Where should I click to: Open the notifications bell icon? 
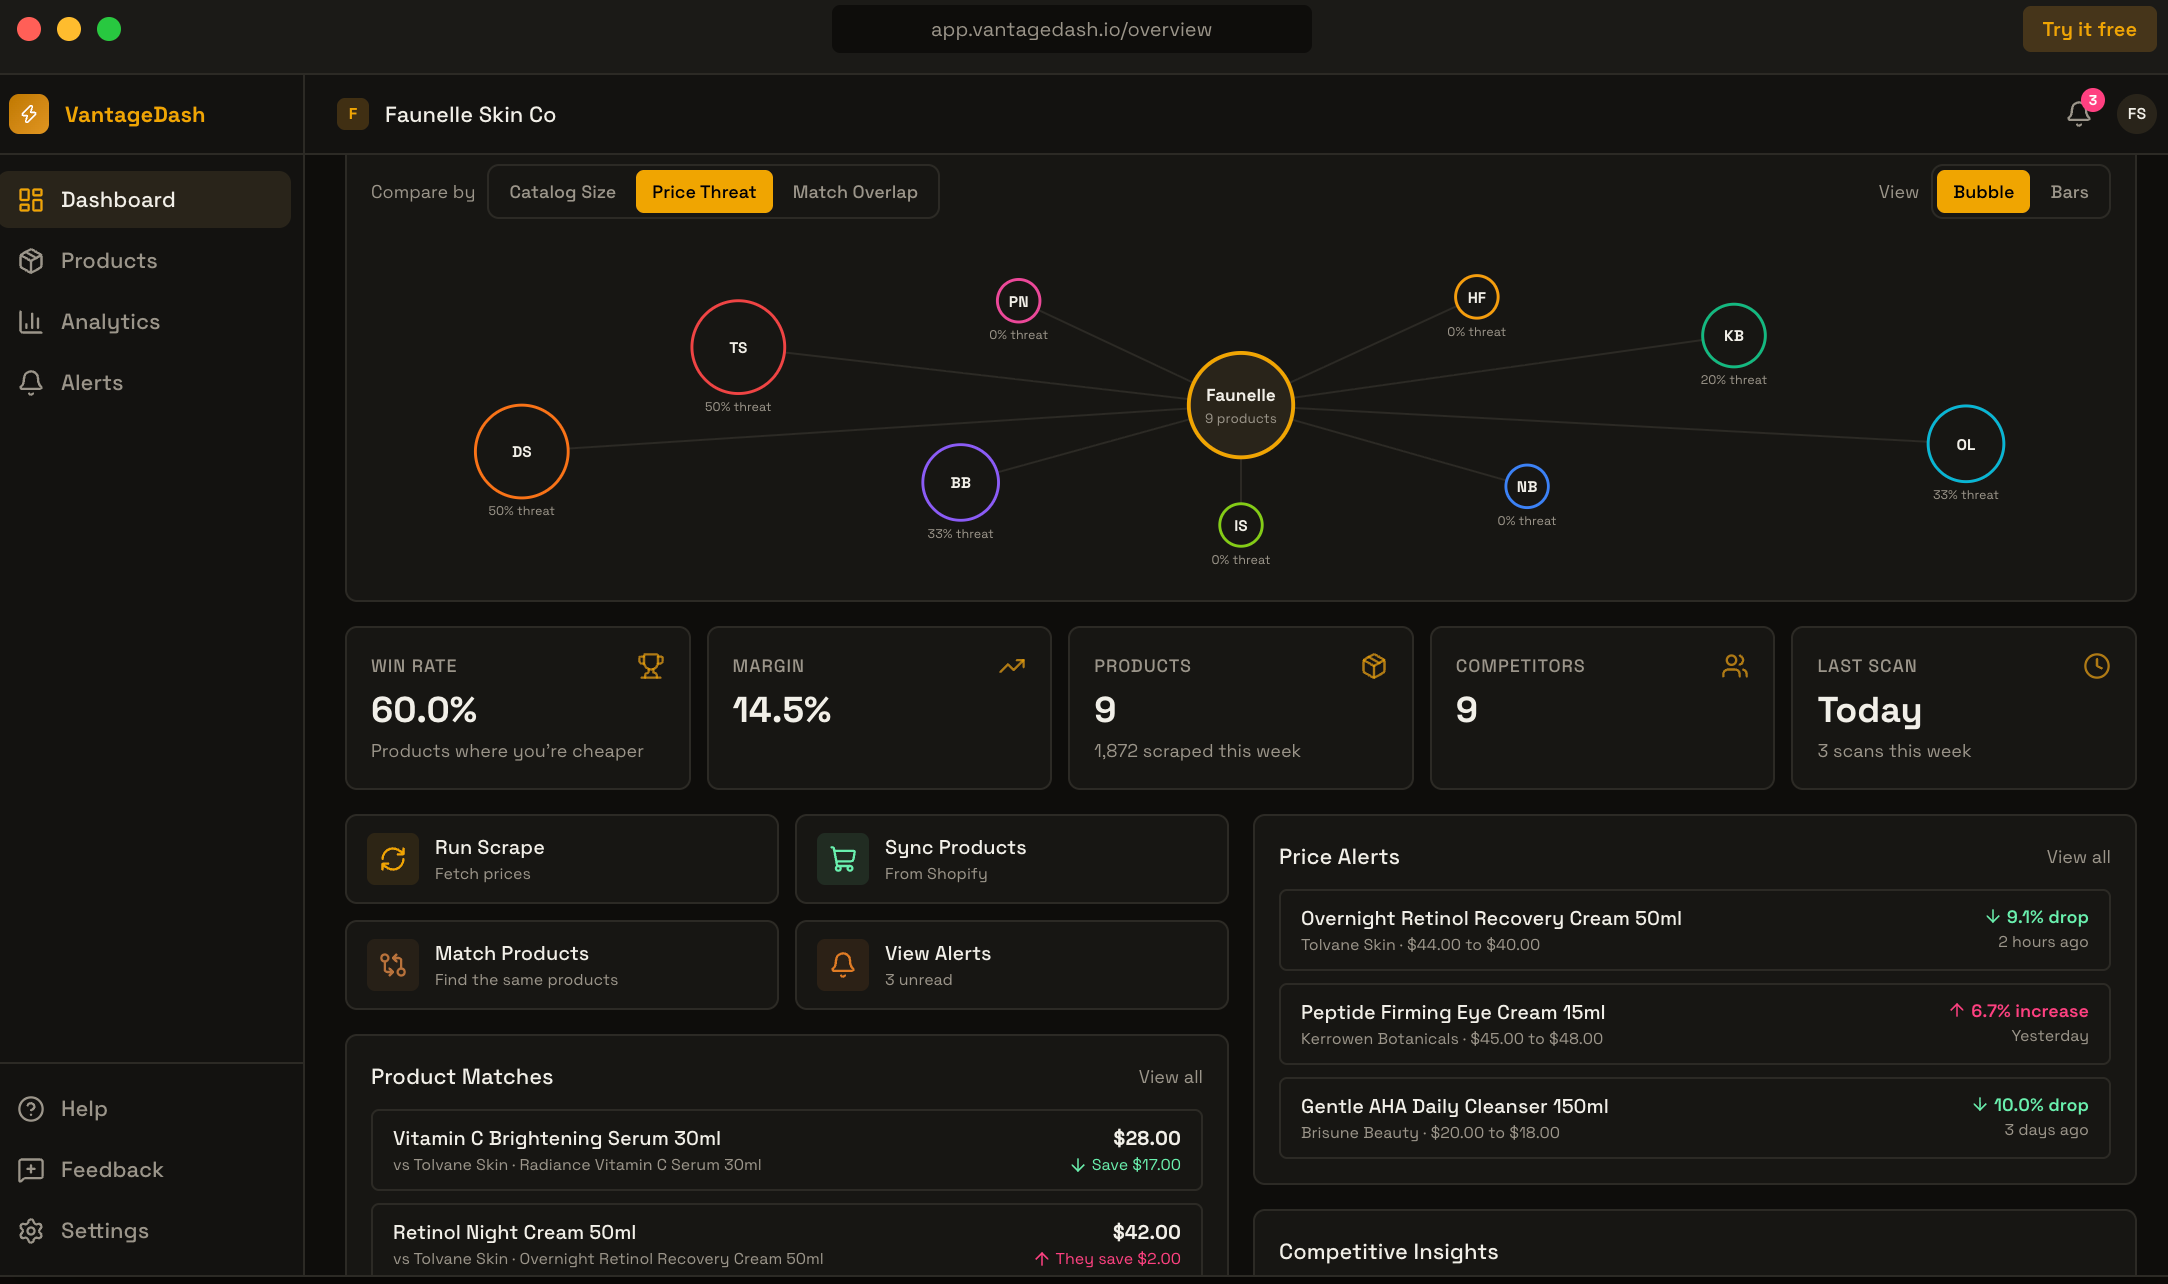click(x=2079, y=114)
